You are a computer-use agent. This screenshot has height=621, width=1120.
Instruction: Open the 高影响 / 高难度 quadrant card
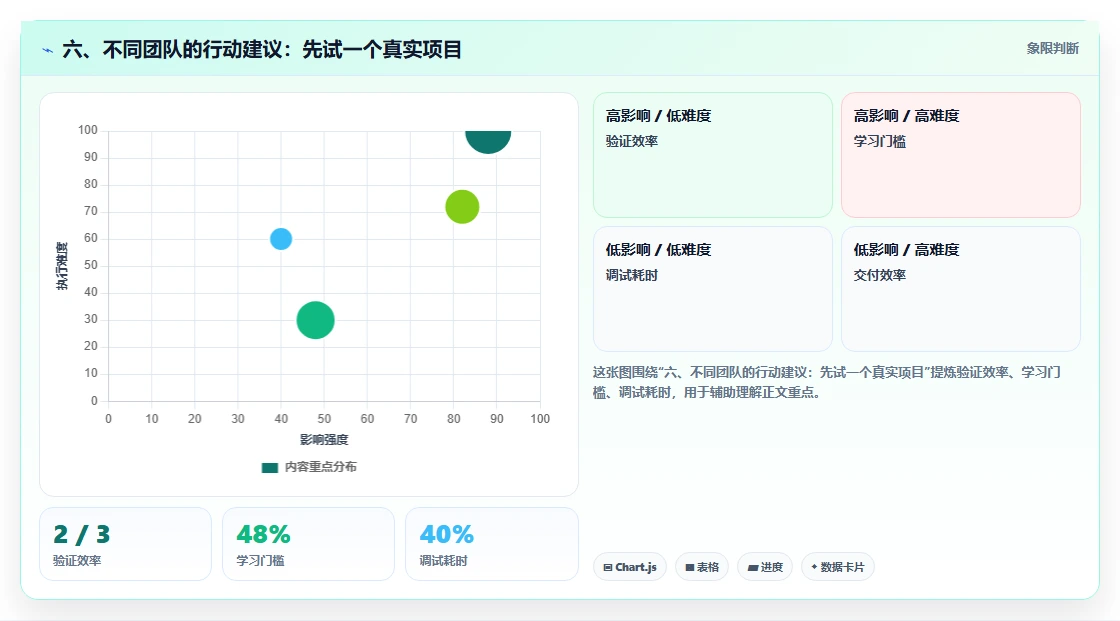click(x=960, y=154)
